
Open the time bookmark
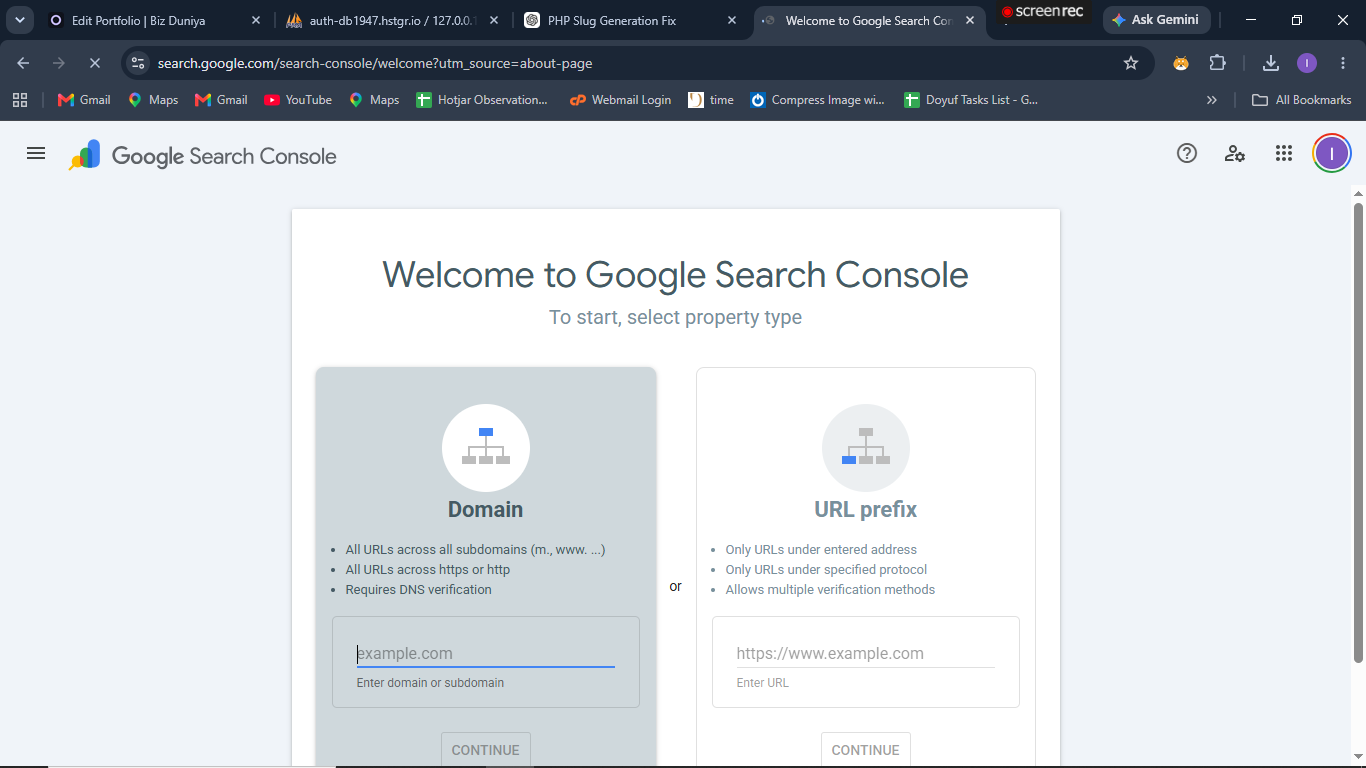(x=711, y=100)
